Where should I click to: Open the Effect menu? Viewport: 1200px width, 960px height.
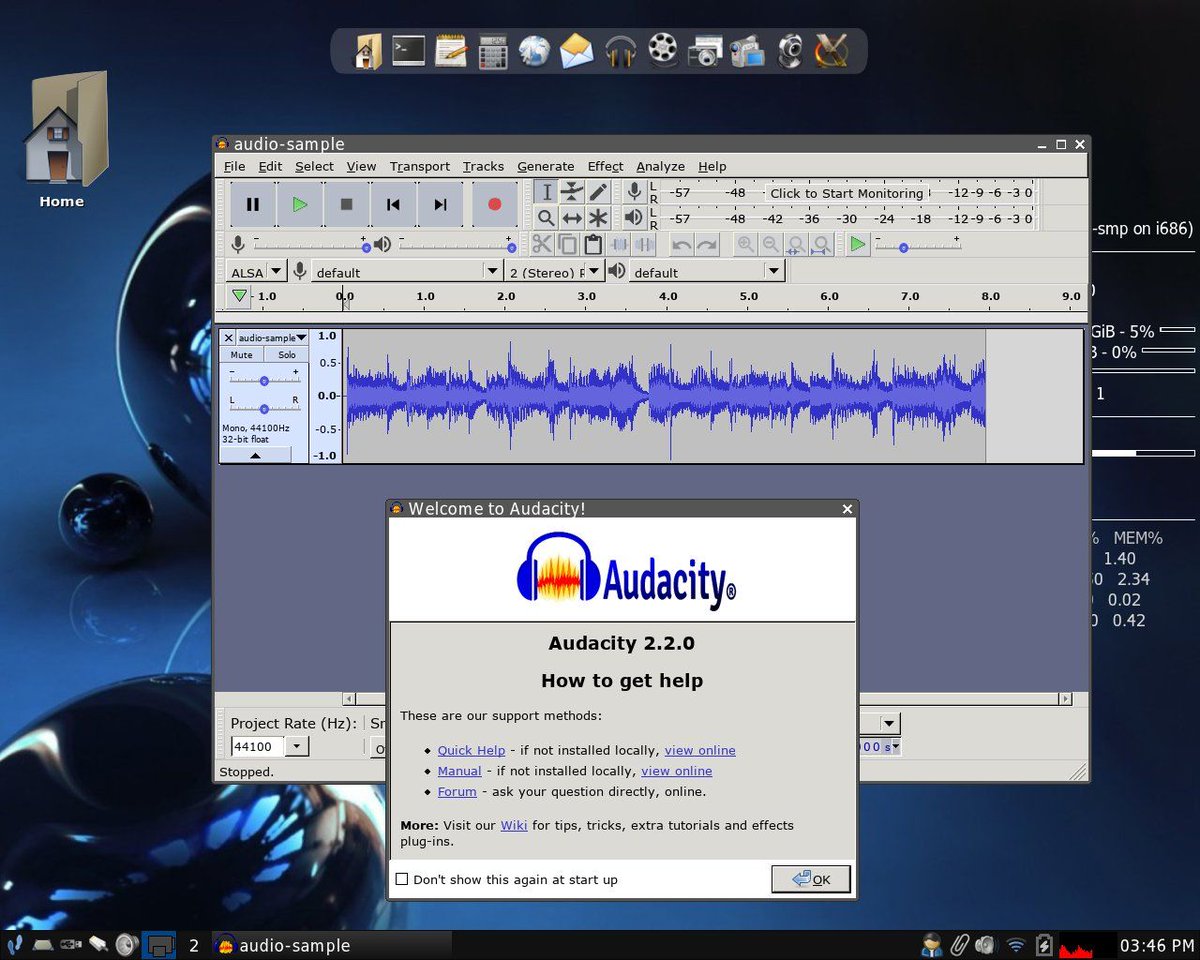click(605, 166)
